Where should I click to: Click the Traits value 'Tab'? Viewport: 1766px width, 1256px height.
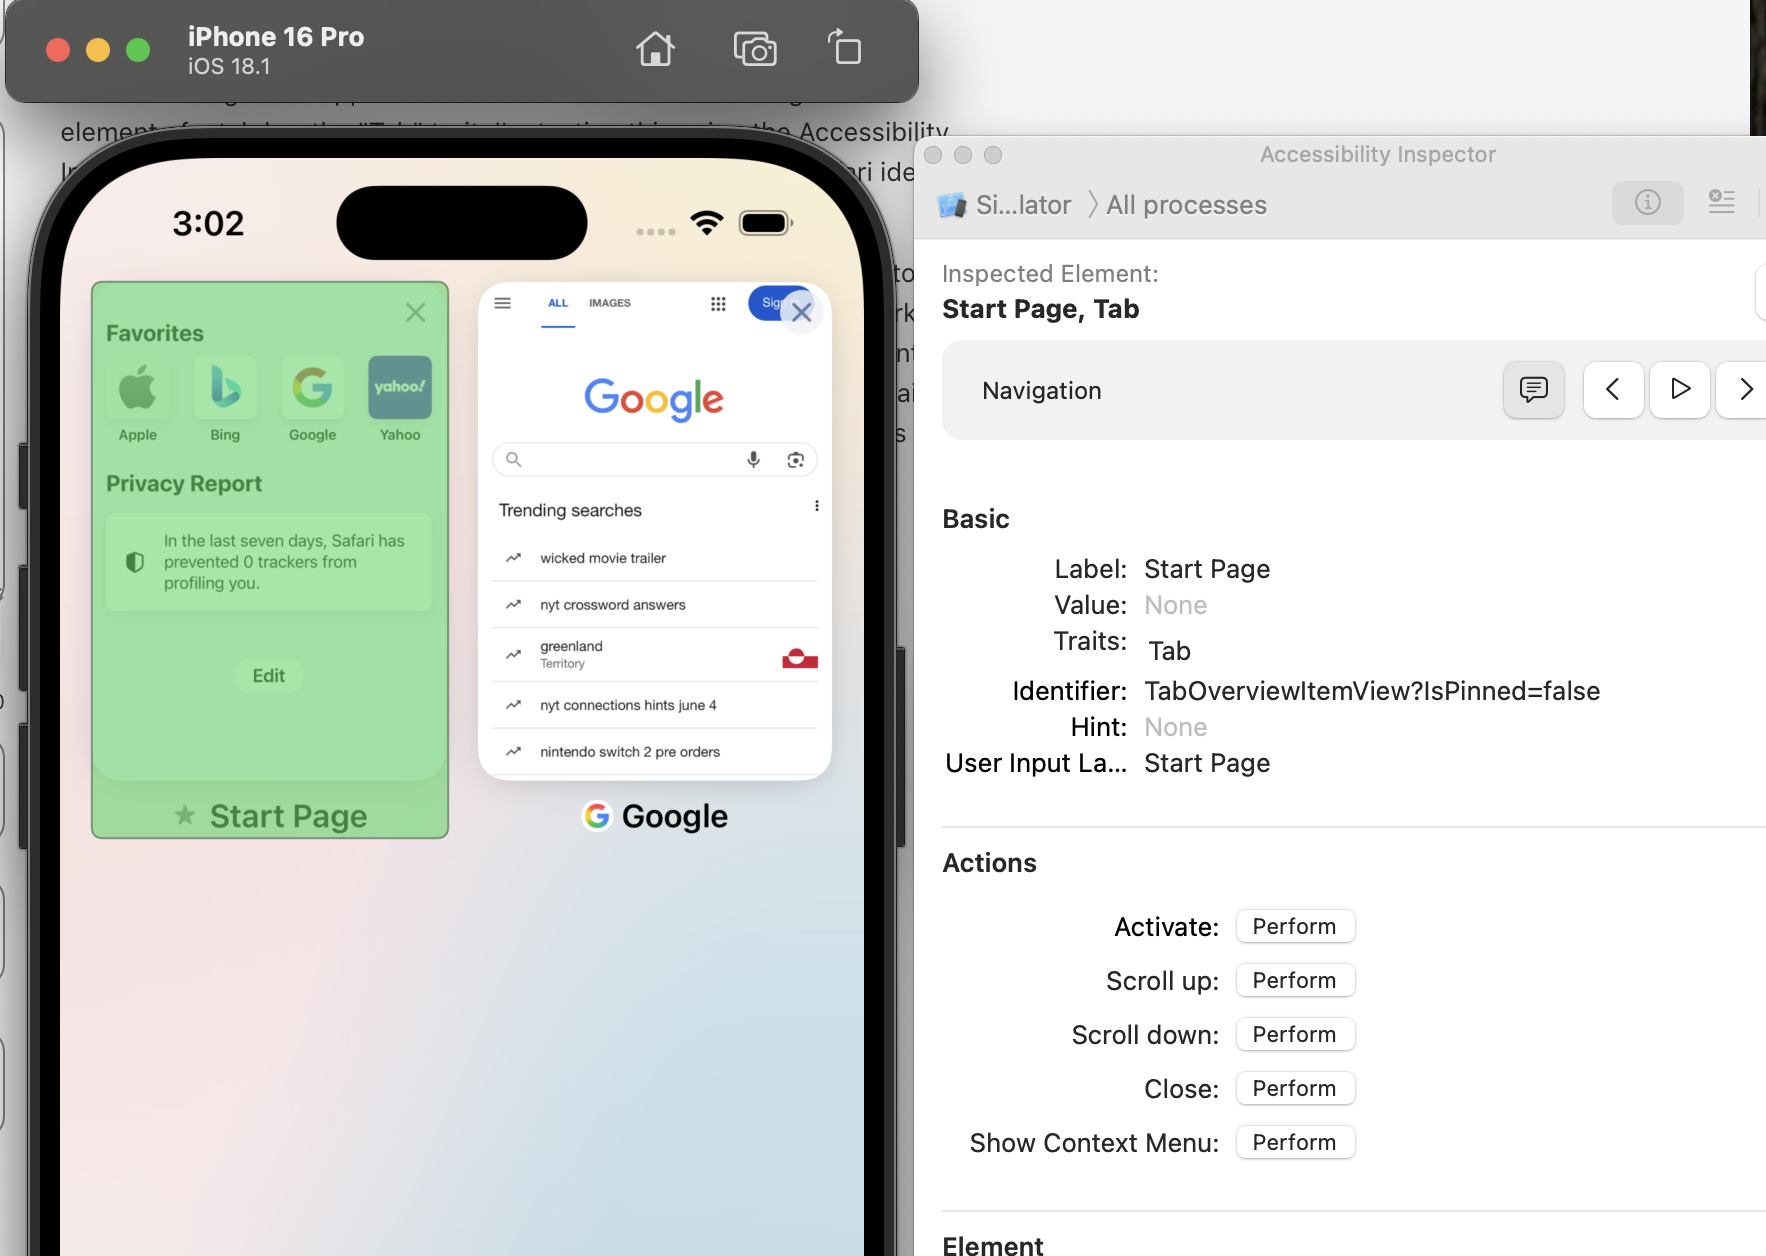1169,651
